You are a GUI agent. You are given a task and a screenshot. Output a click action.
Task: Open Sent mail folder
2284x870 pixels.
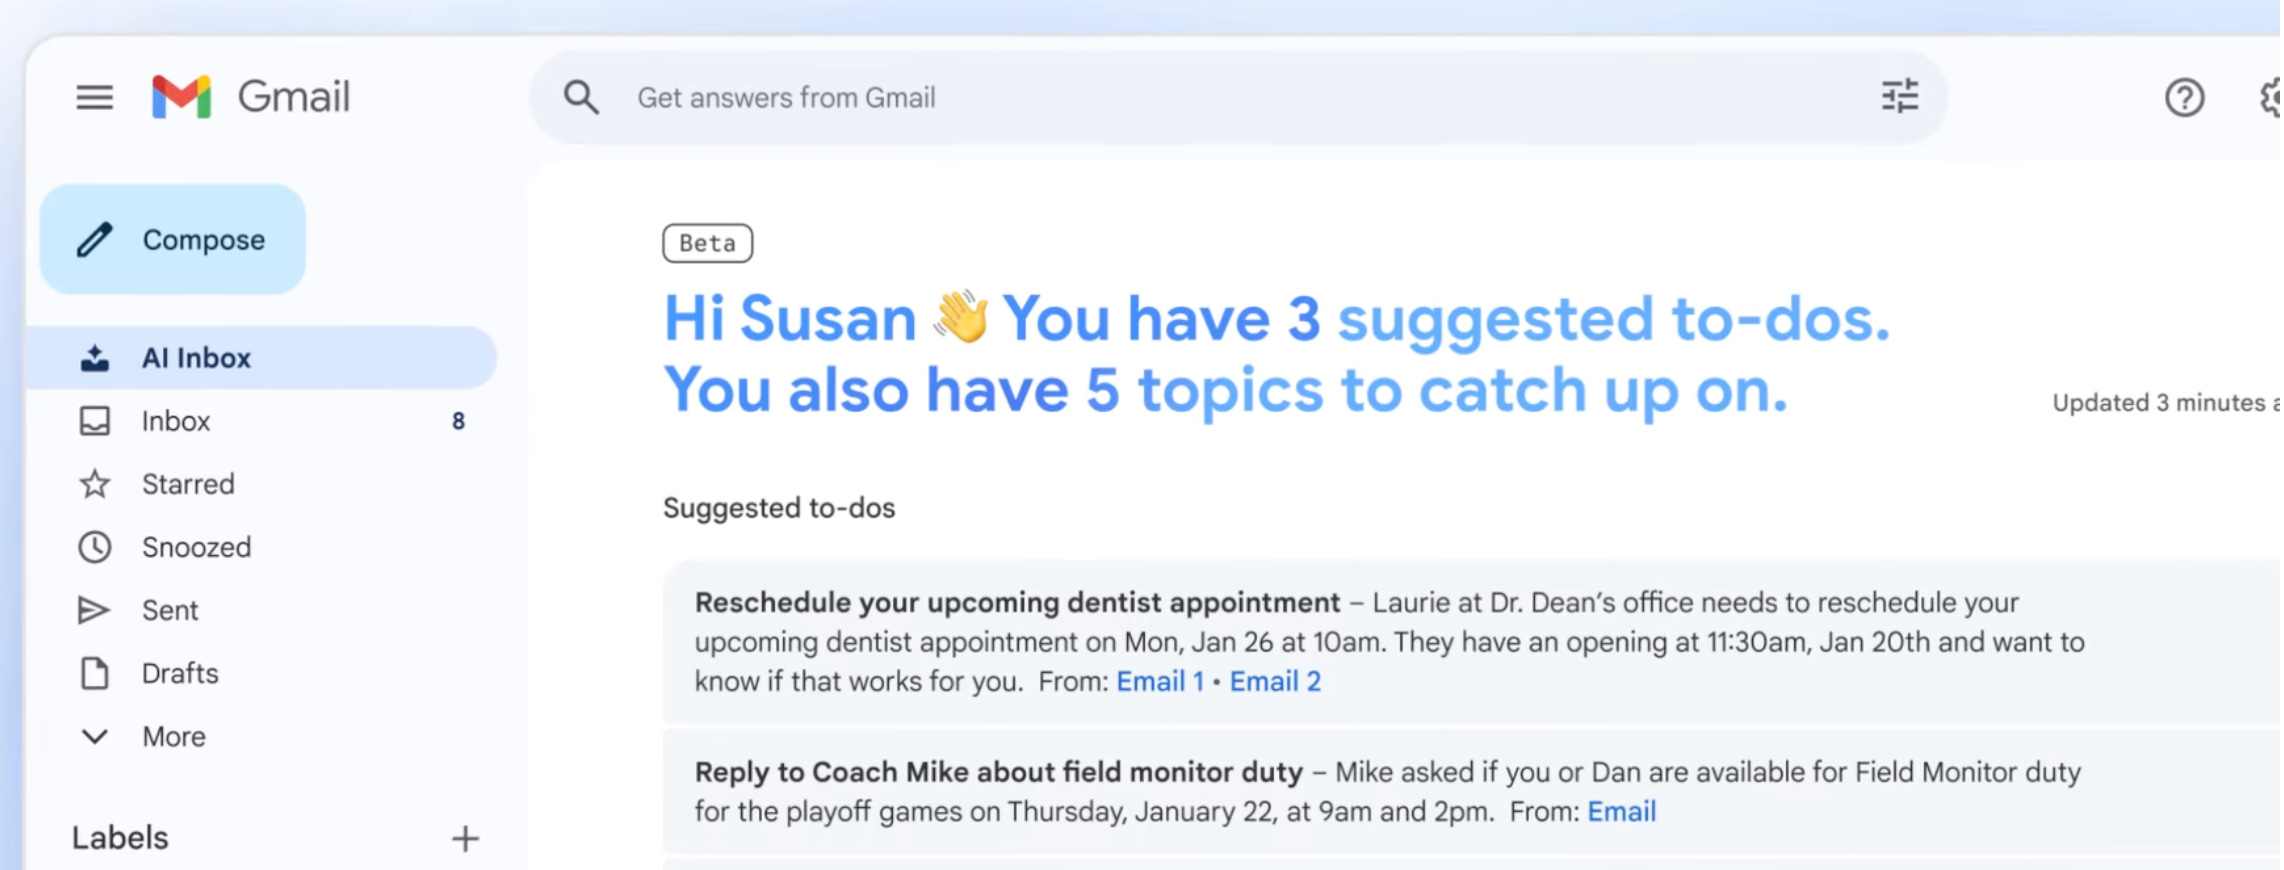click(x=260, y=610)
